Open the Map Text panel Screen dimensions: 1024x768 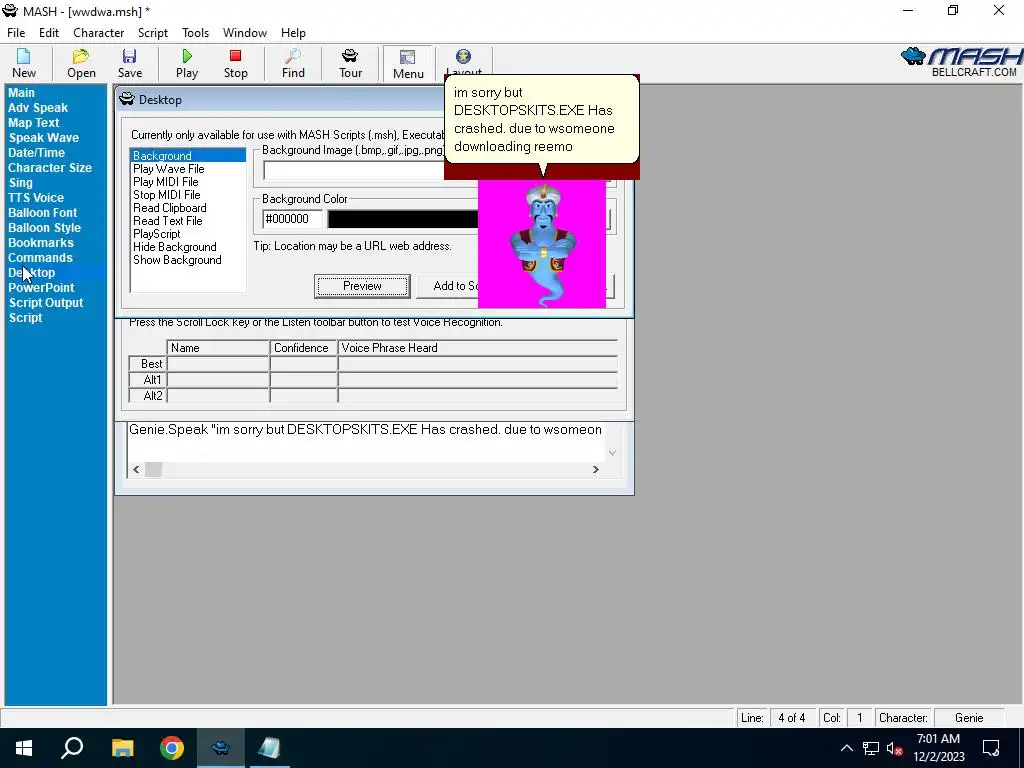34,123
